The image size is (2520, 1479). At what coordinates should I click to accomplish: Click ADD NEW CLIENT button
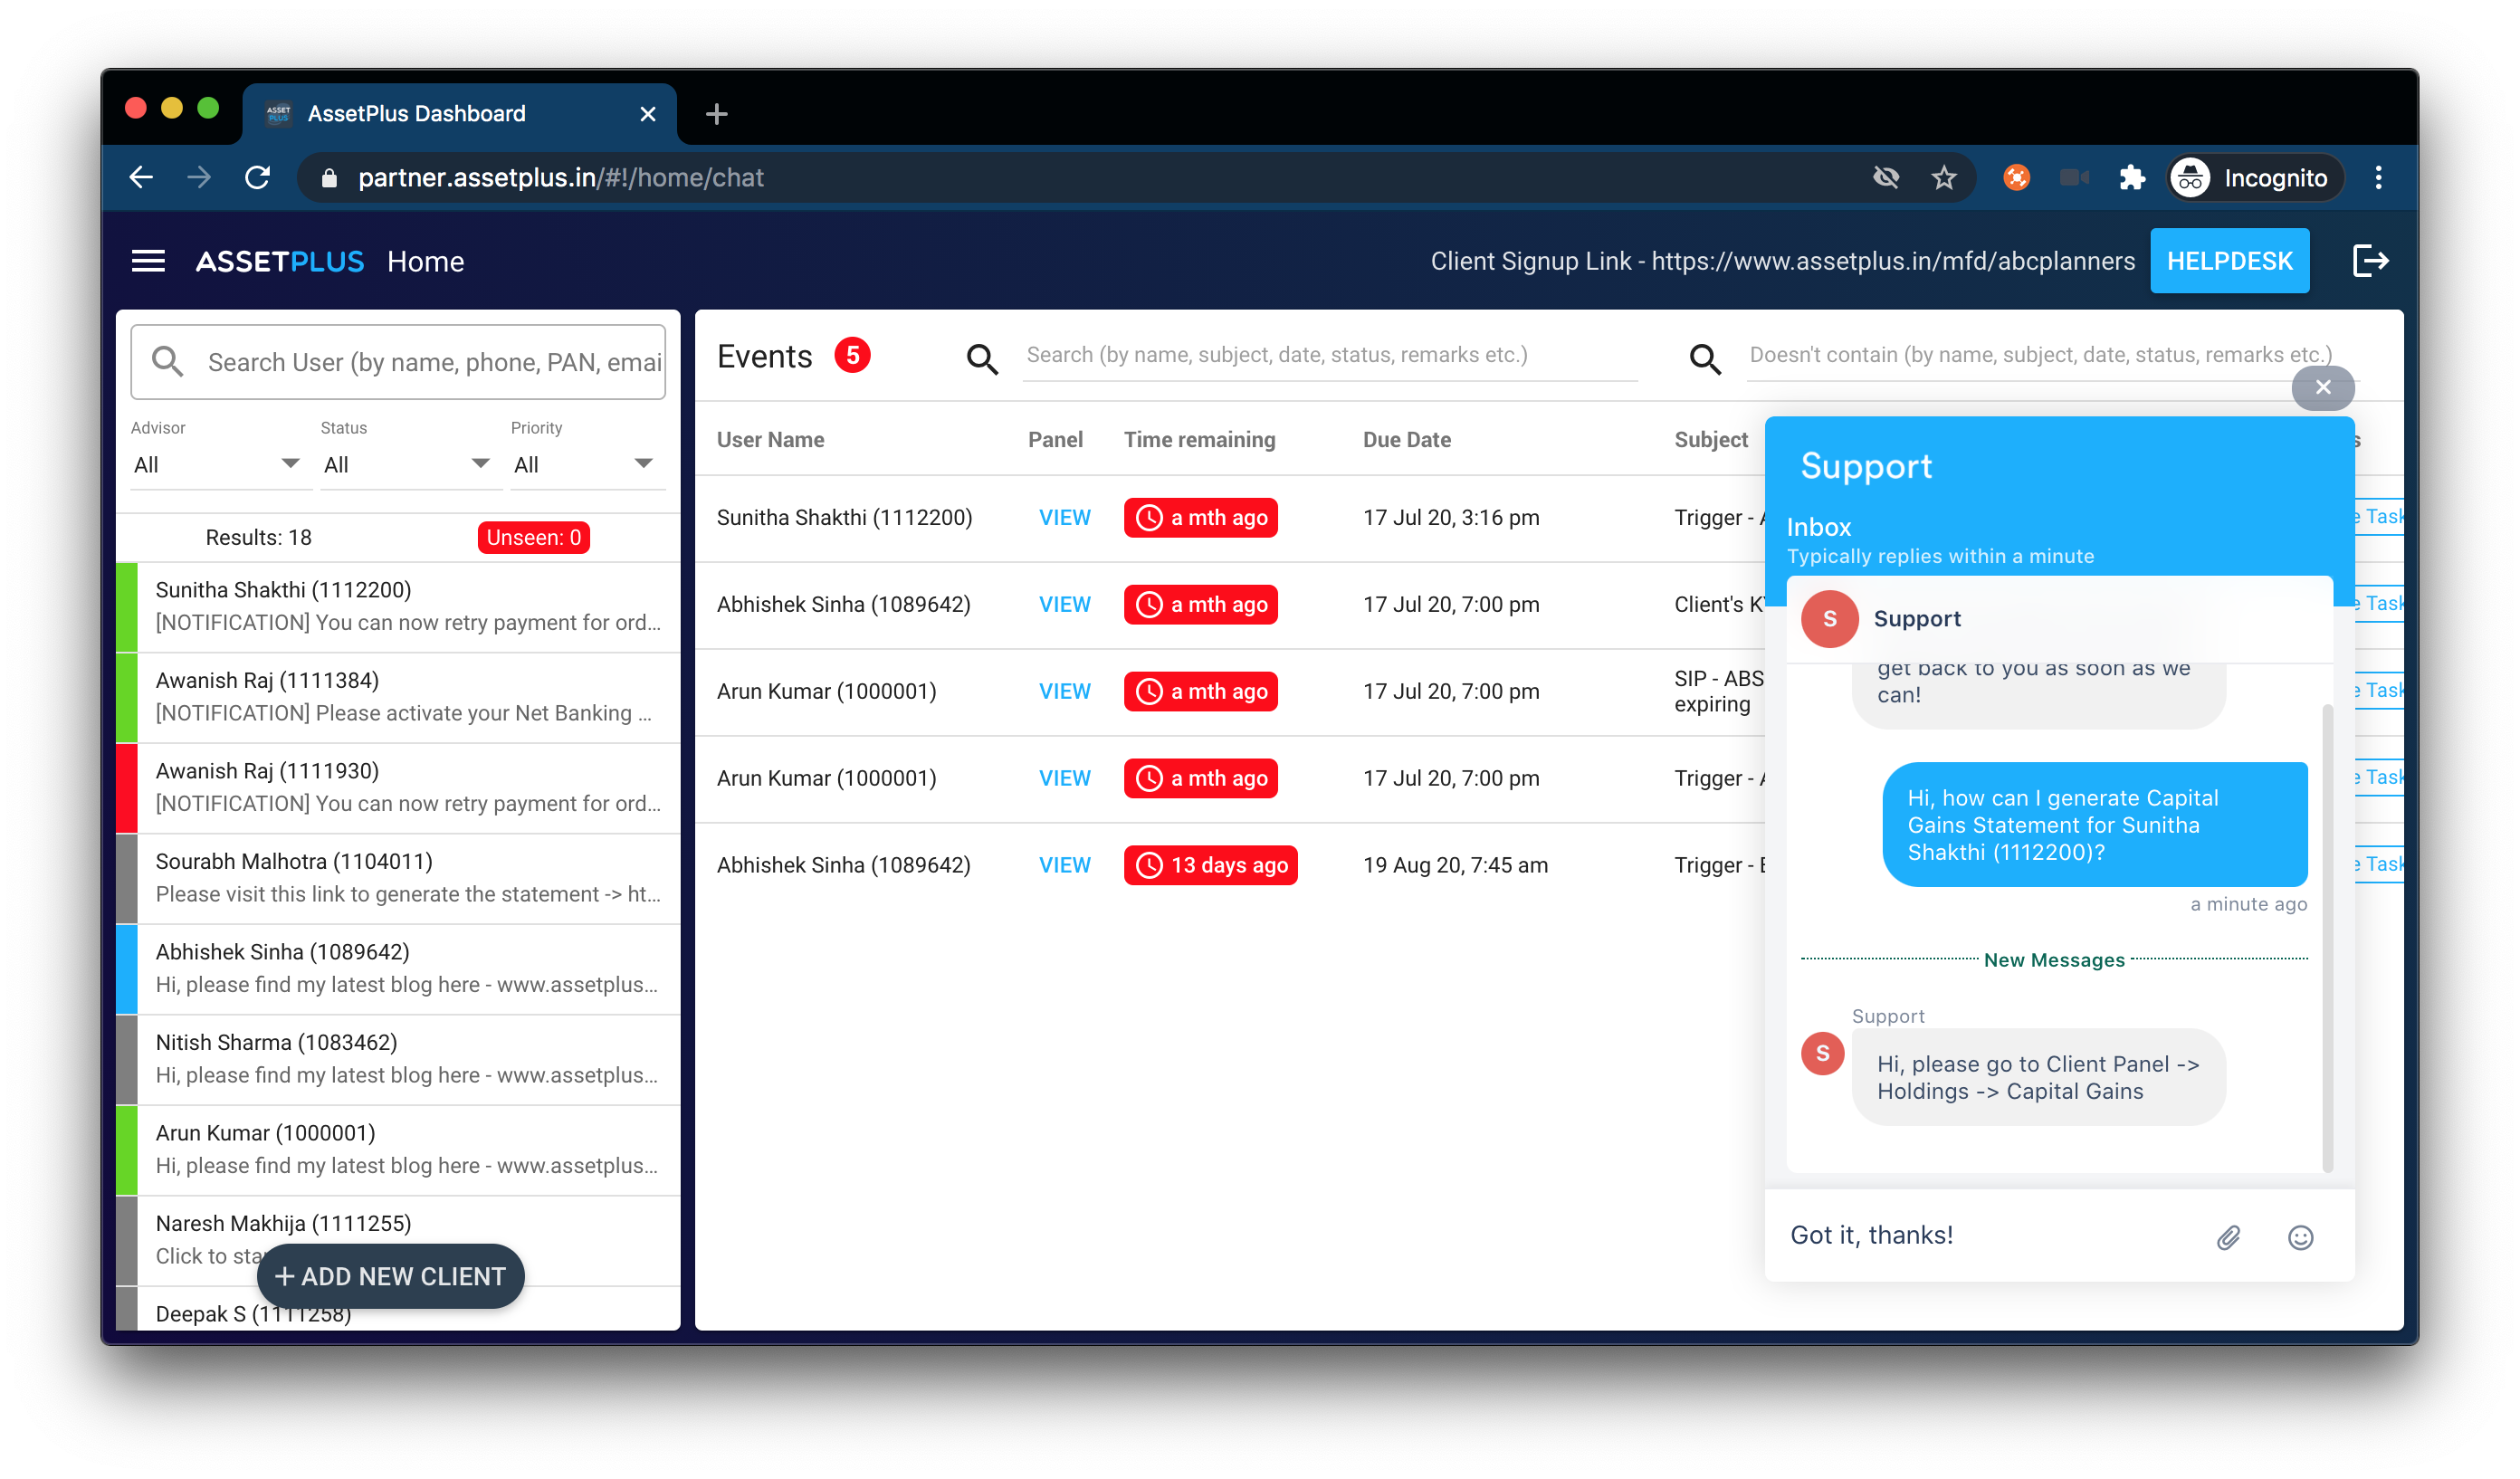tap(391, 1275)
